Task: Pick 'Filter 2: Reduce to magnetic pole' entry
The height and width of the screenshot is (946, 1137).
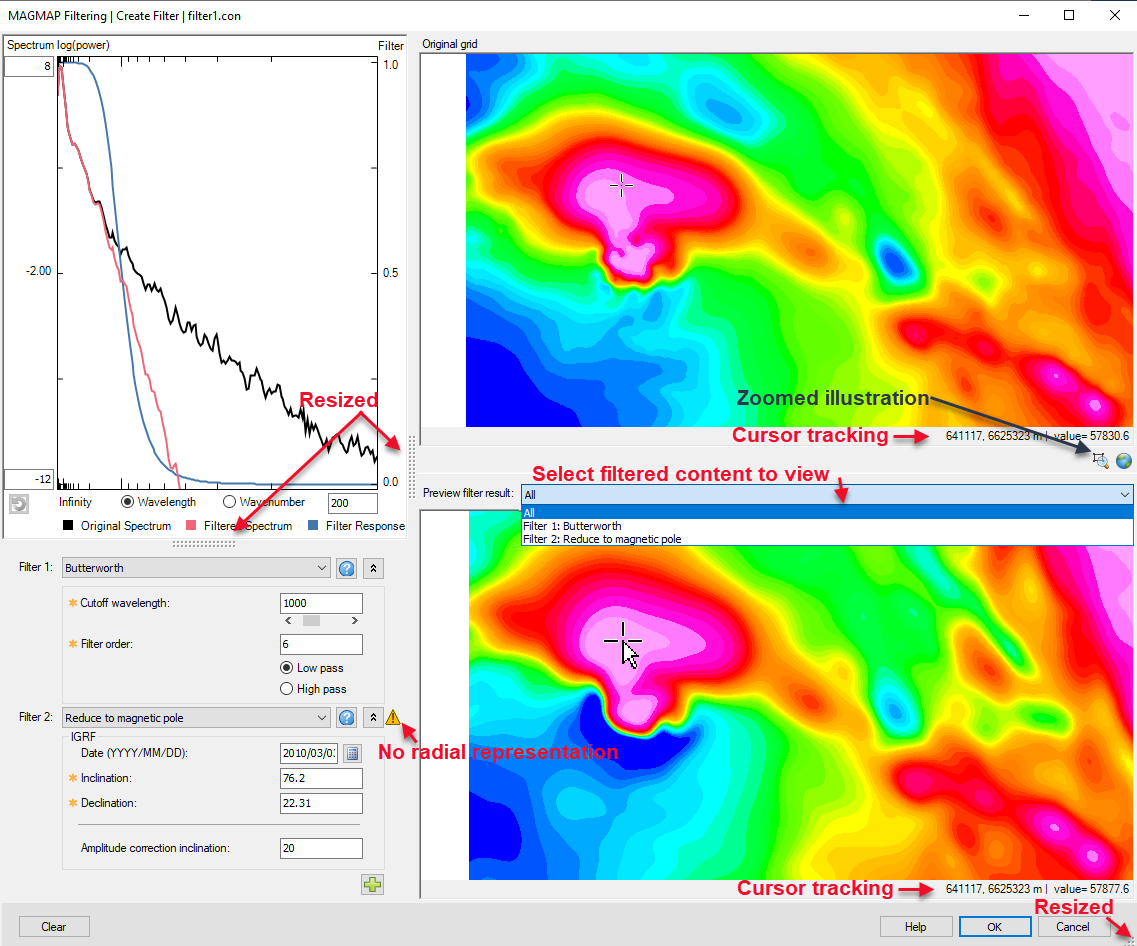Action: click(602, 539)
